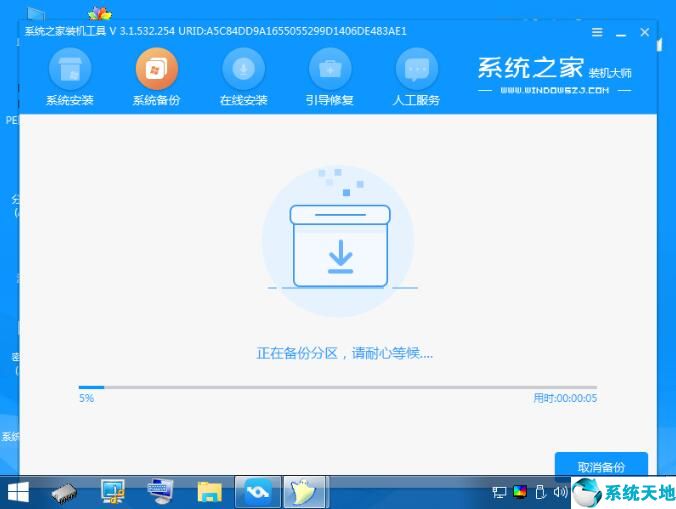Click the backup box illustration
This screenshot has width=676, height=509.
[x=339, y=241]
